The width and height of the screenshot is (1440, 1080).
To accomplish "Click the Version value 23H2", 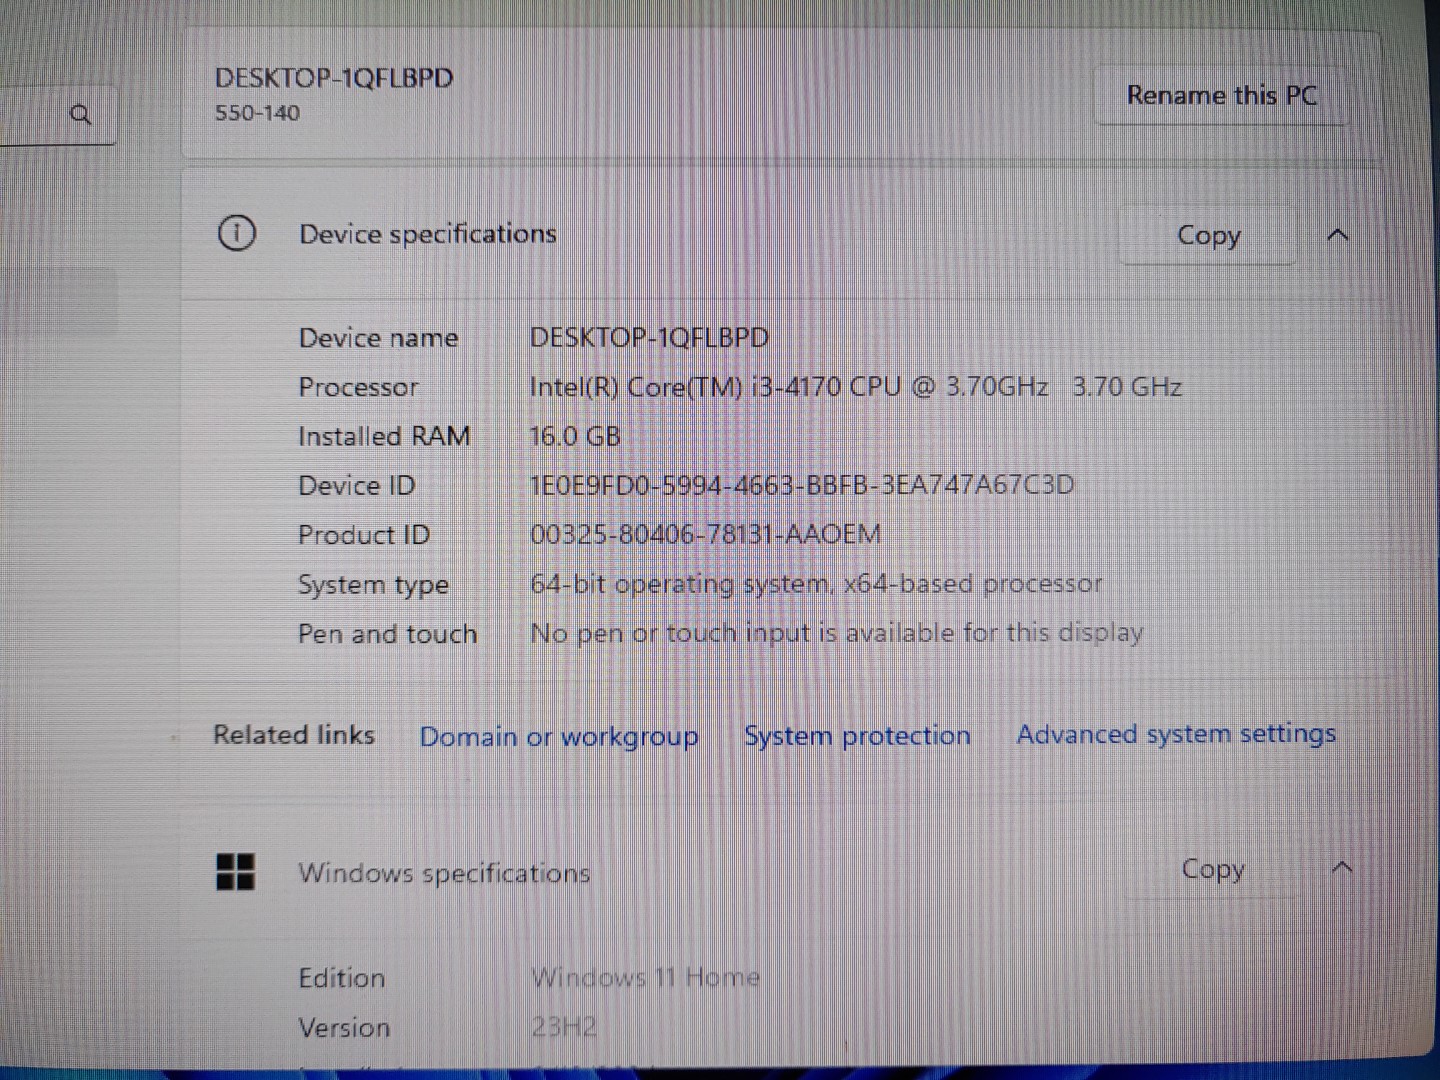I will point(564,1027).
